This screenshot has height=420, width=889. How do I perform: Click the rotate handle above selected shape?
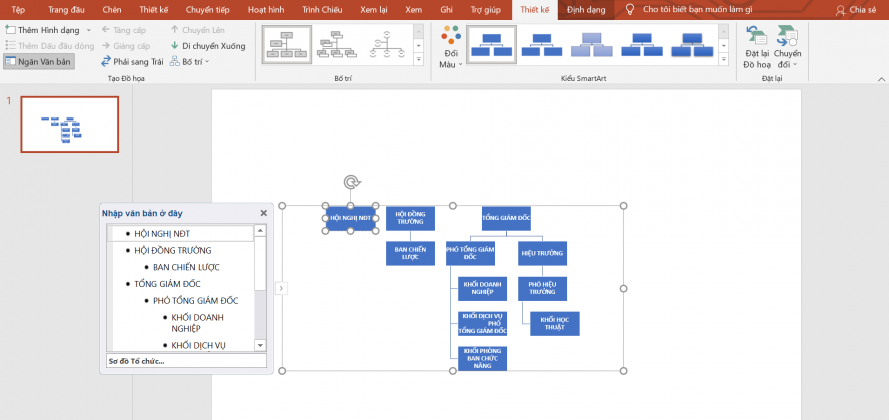tap(351, 182)
